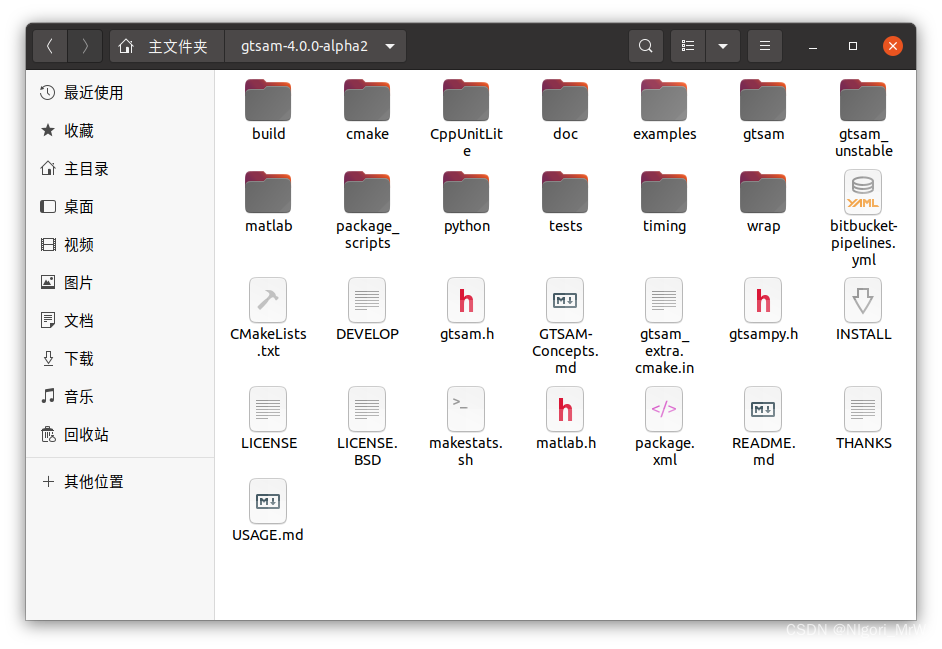Open 收藏 starred items in sidebar
Image resolution: width=942 pixels, height=649 pixels.
pyautogui.click(x=120, y=130)
